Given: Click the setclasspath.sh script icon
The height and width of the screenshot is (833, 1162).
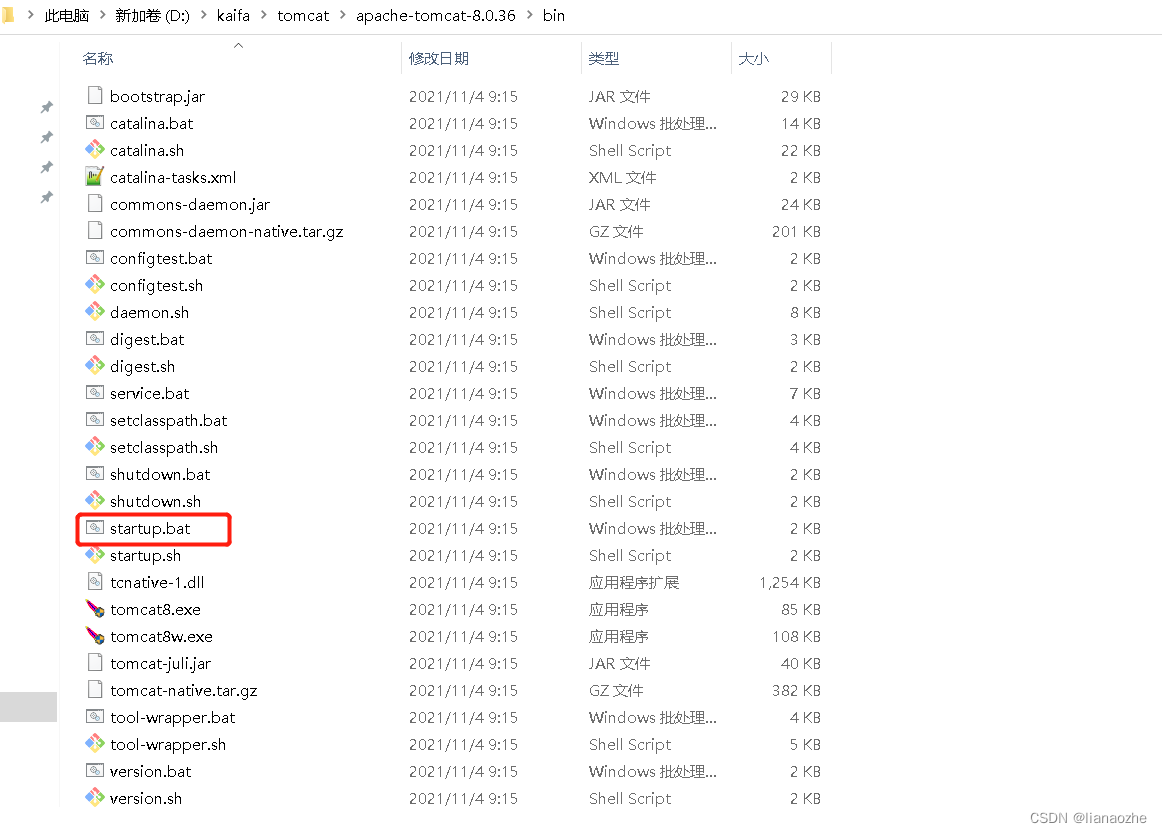Looking at the screenshot, I should coord(95,446).
